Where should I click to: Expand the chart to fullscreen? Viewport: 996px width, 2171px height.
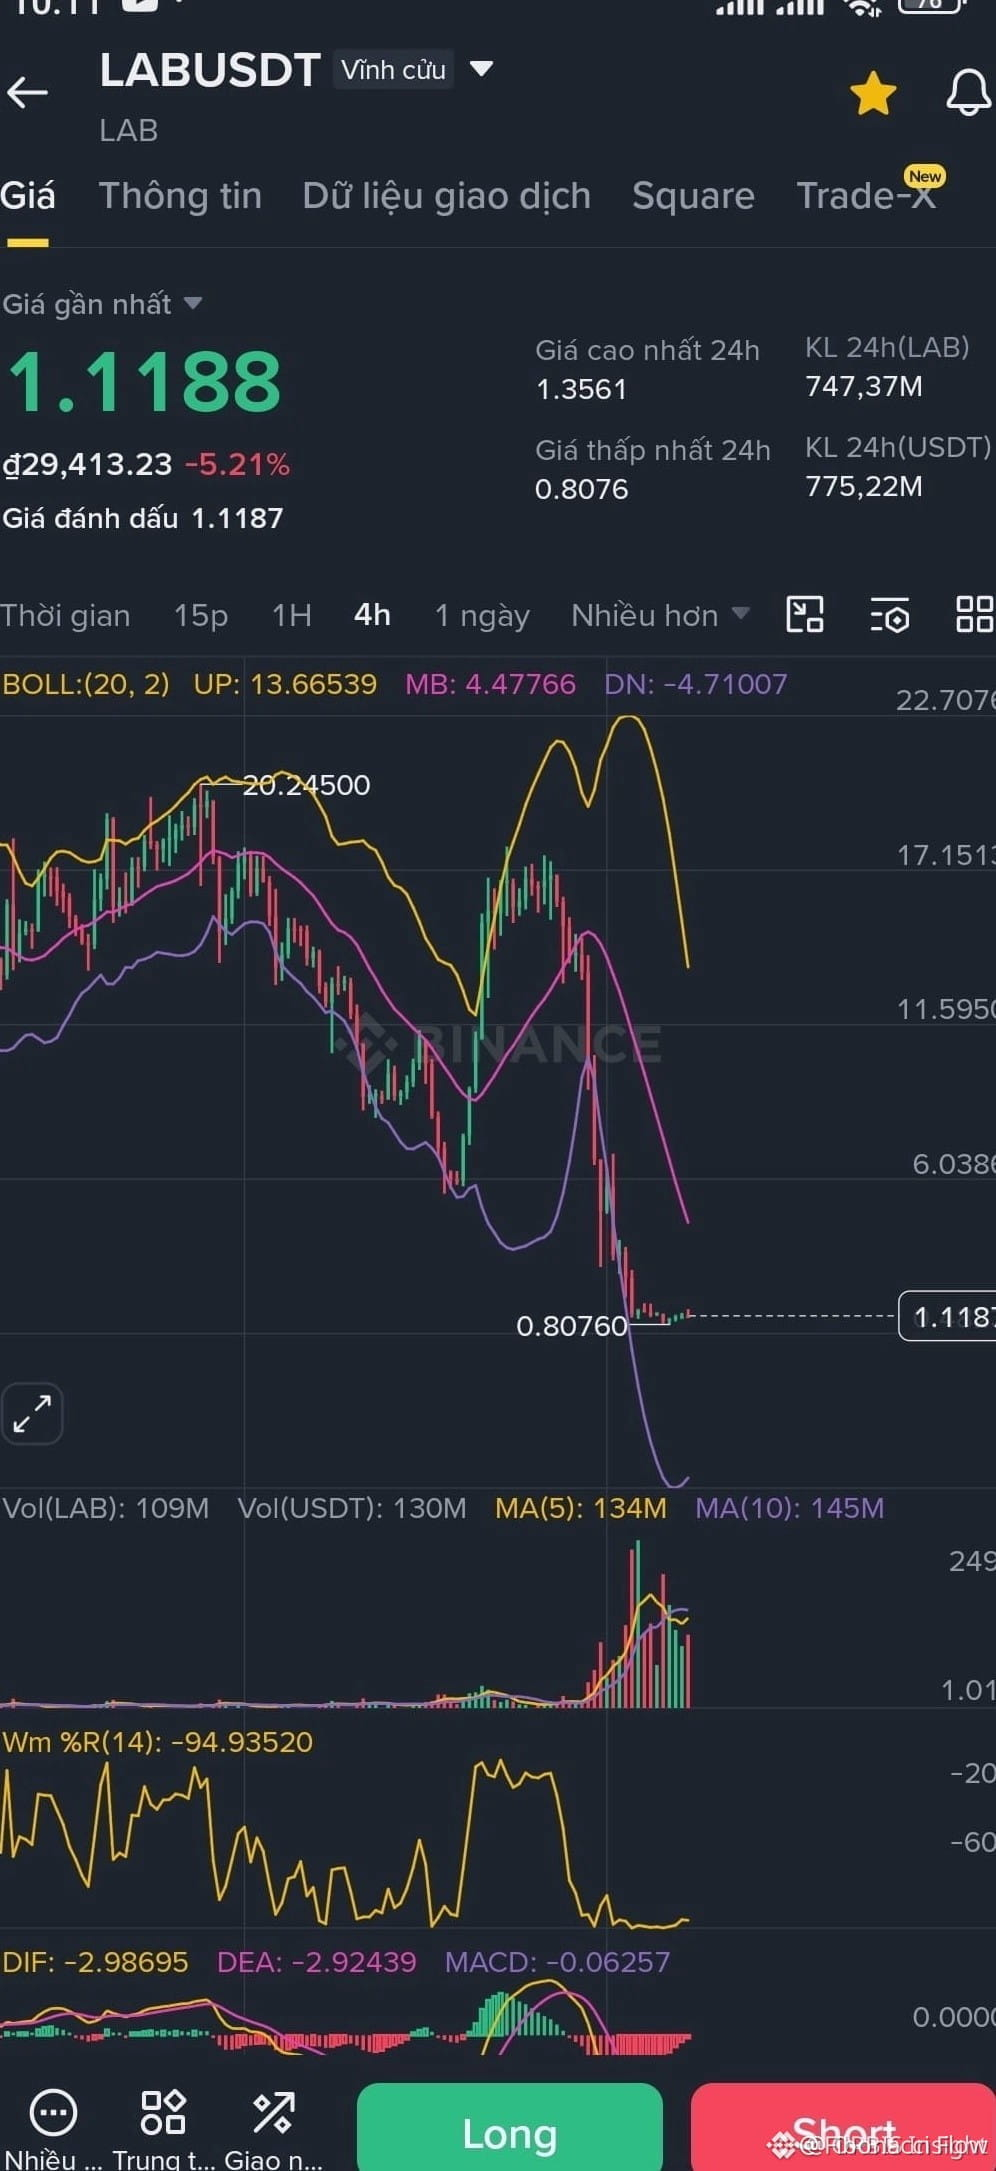32,1414
